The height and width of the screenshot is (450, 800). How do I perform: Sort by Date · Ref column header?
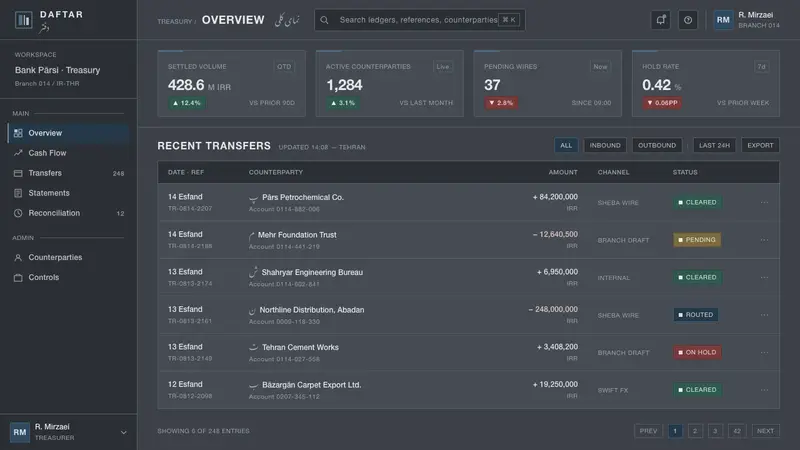[186, 172]
